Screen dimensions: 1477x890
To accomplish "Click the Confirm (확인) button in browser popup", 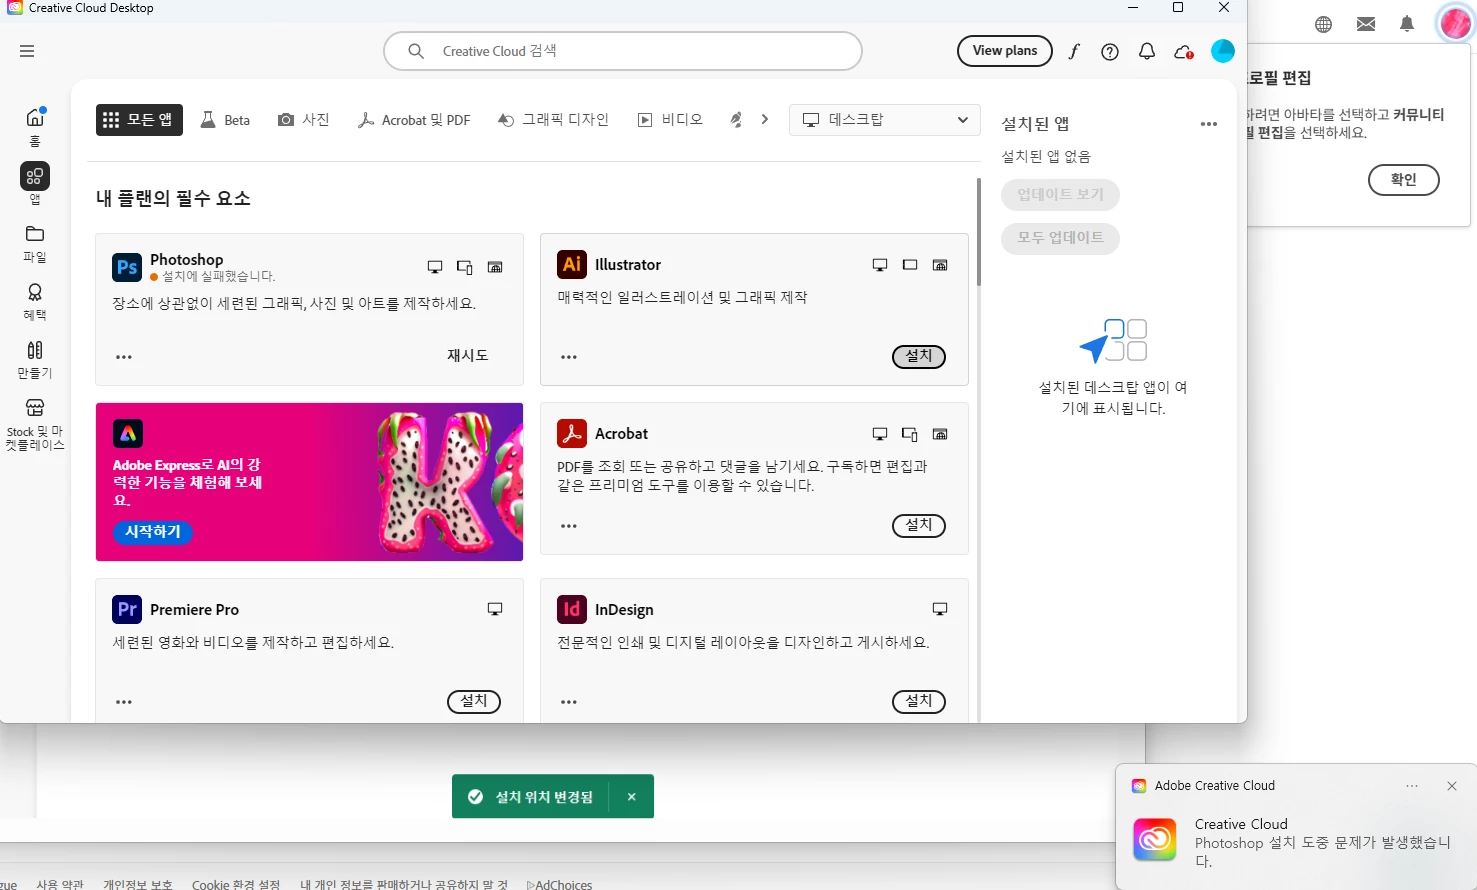I will point(1404,180).
